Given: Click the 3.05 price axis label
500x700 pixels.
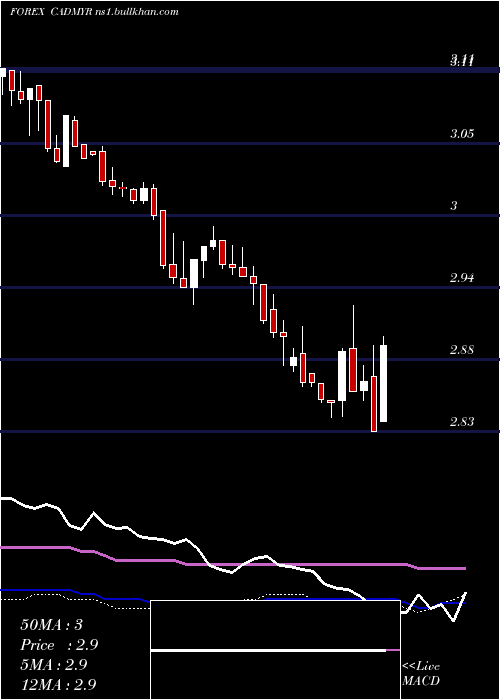Looking at the screenshot, I should tap(462, 133).
